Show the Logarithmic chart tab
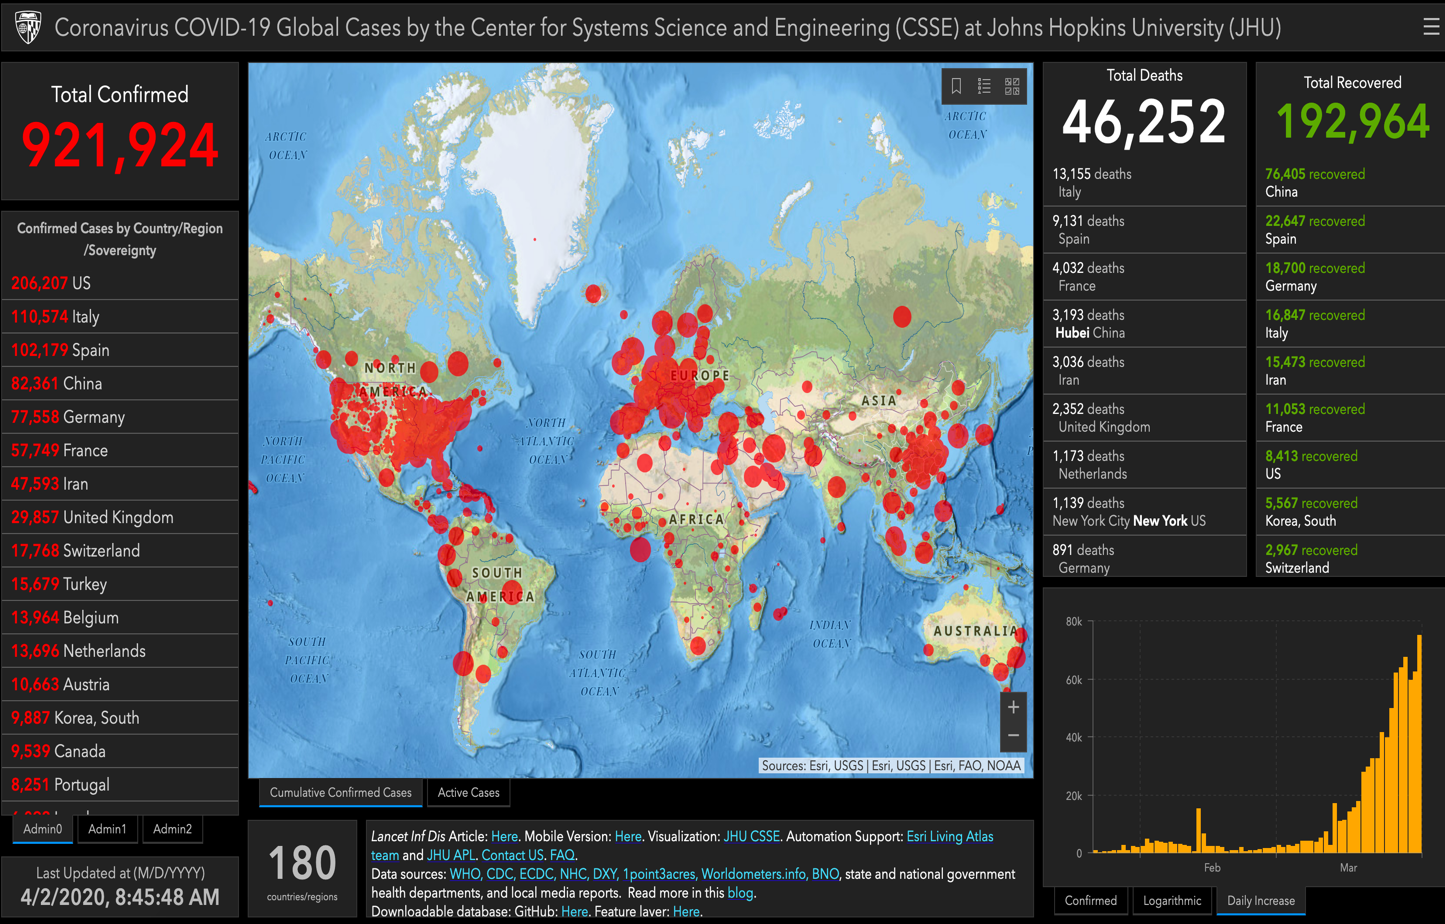Viewport: 1445px width, 924px height. coord(1172,901)
